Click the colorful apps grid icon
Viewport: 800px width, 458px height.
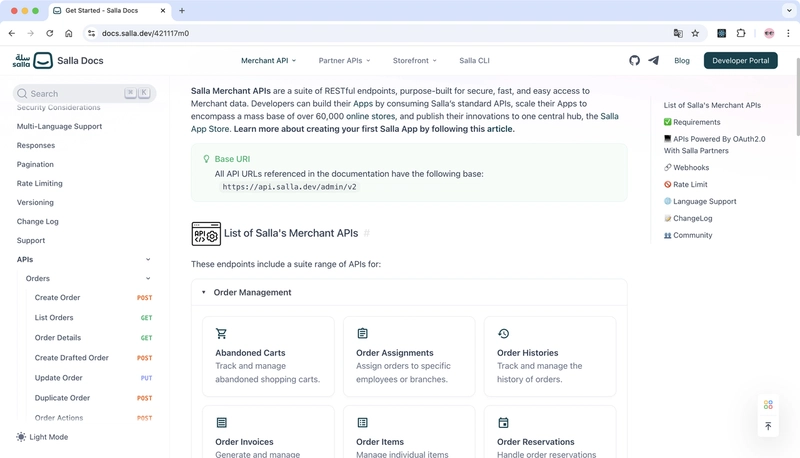tap(768, 405)
